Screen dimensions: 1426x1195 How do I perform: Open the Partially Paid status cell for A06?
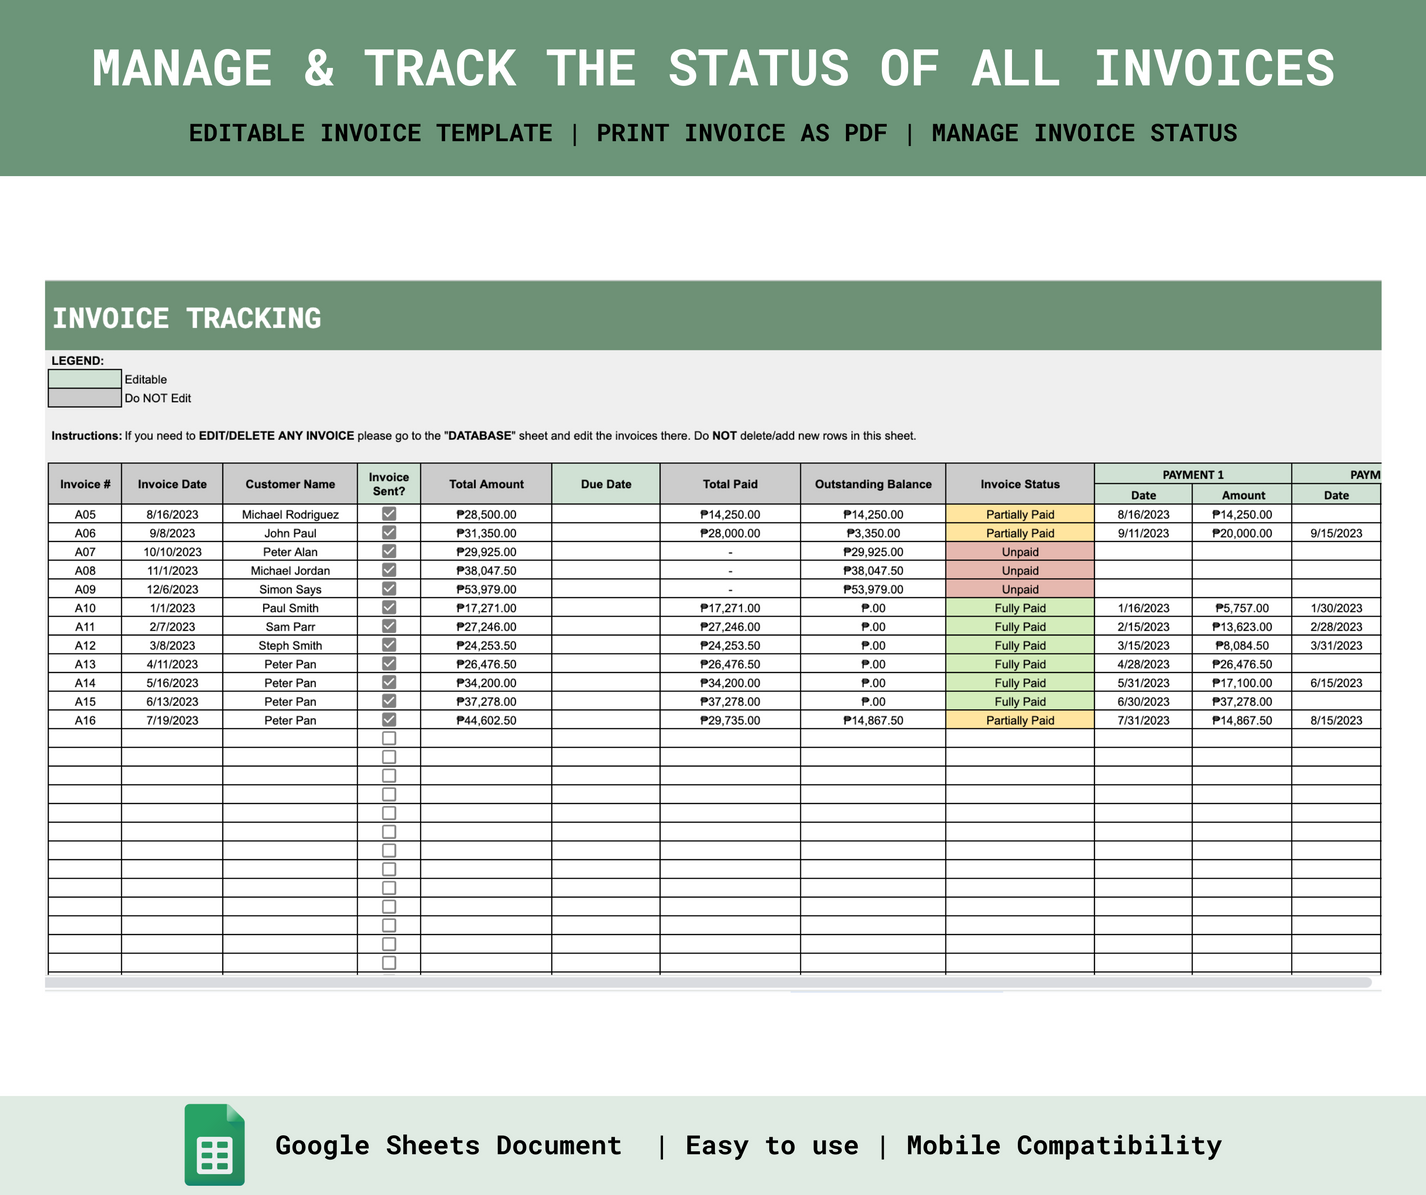coord(1019,532)
